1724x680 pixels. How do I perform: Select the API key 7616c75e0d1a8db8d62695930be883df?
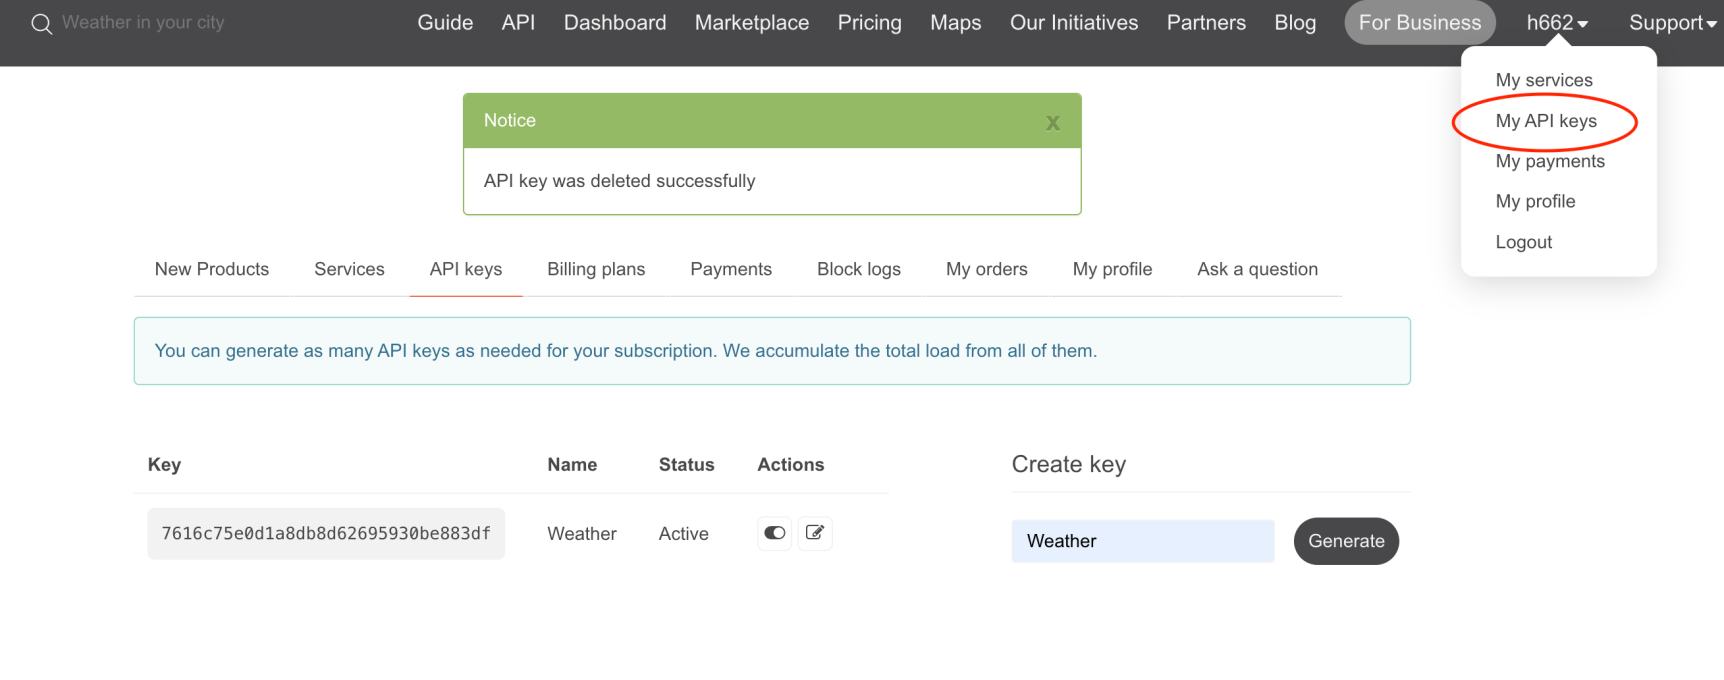click(x=326, y=534)
